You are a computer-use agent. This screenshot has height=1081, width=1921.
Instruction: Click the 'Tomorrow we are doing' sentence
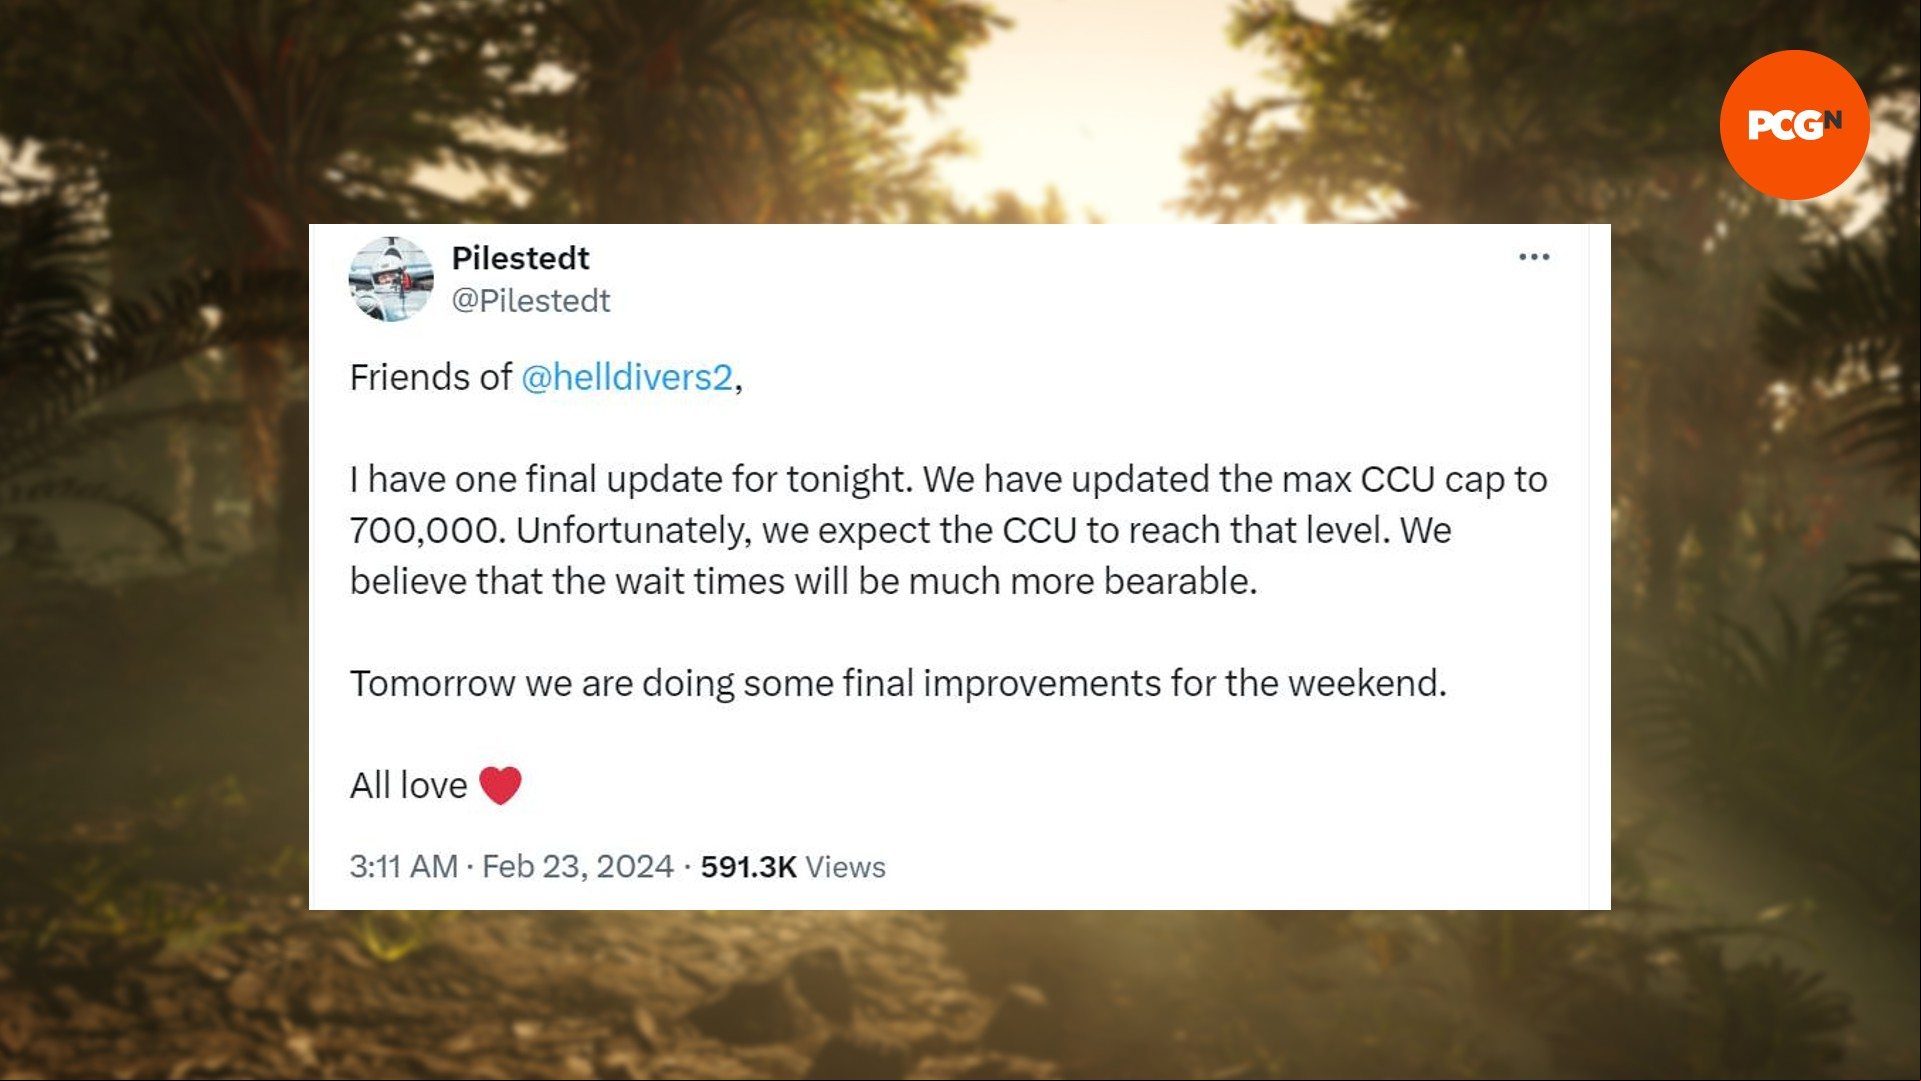898,683
